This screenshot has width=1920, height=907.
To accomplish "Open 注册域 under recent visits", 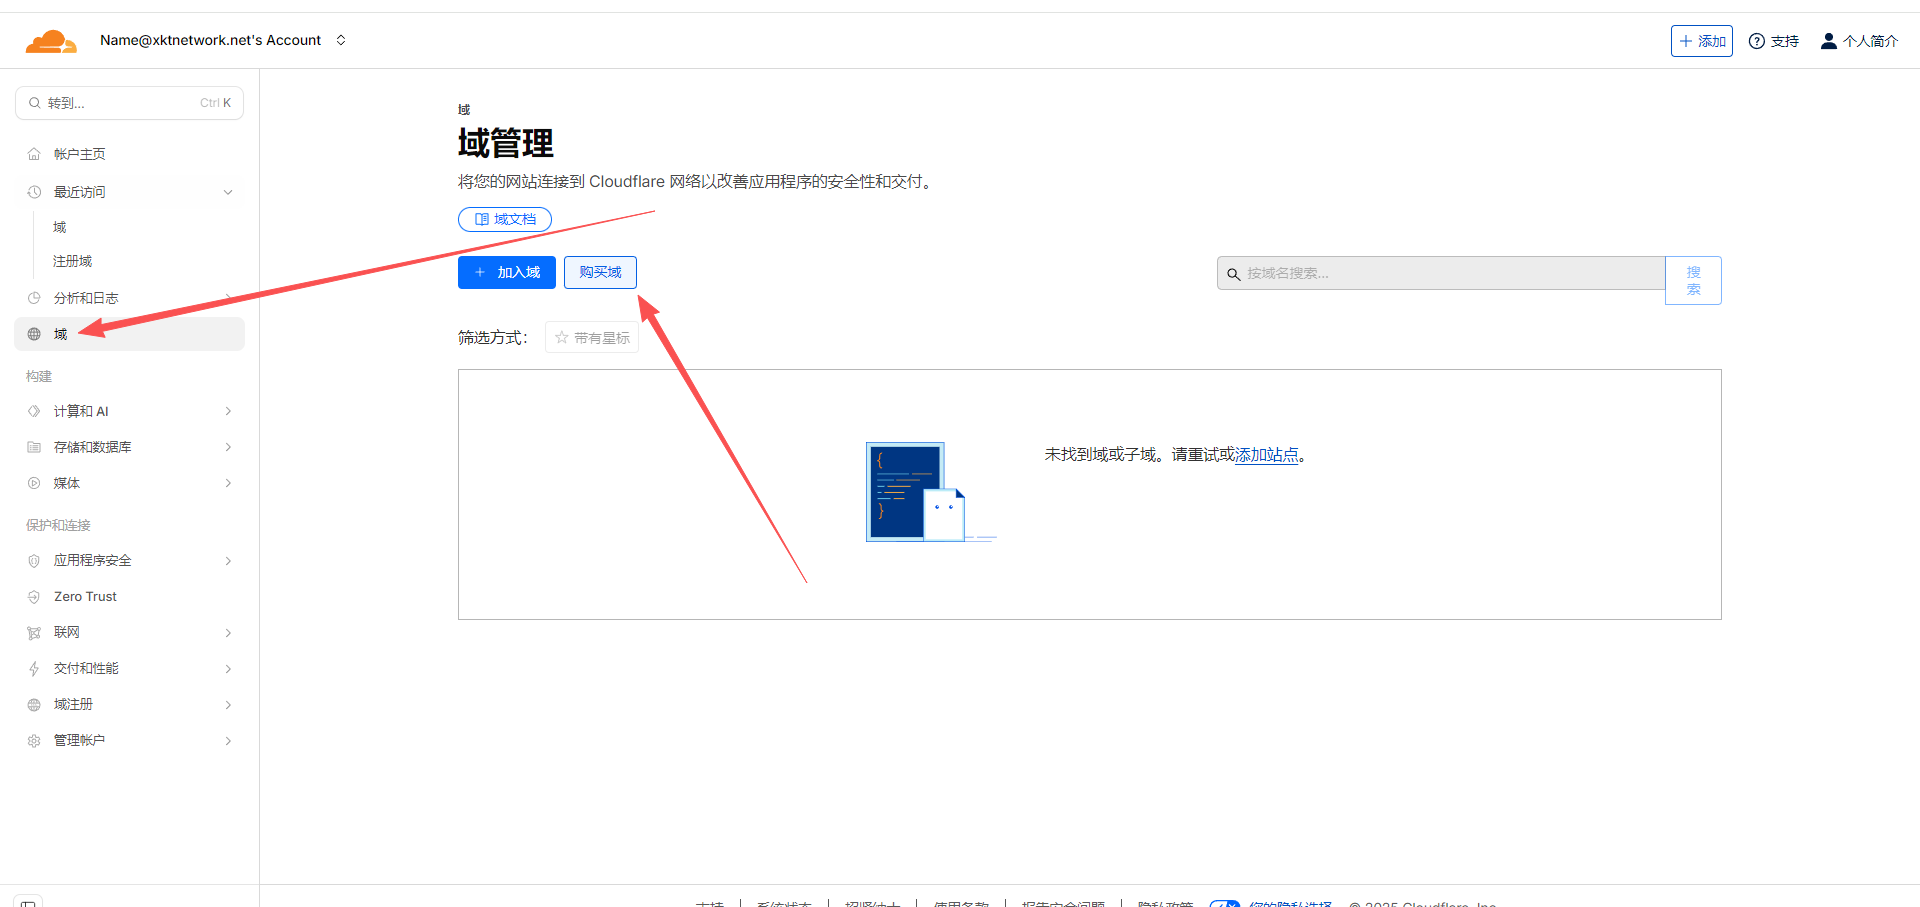I will click(x=73, y=261).
